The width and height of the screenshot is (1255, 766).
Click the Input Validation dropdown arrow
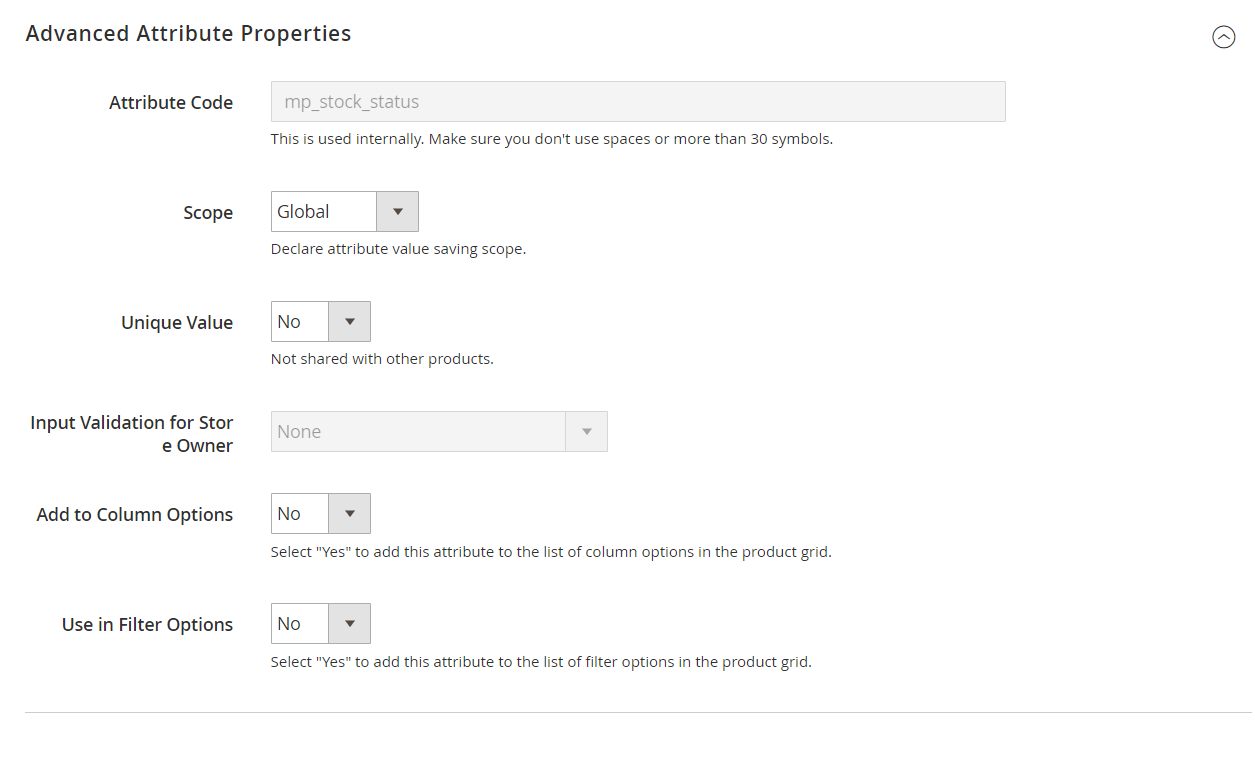pos(586,432)
